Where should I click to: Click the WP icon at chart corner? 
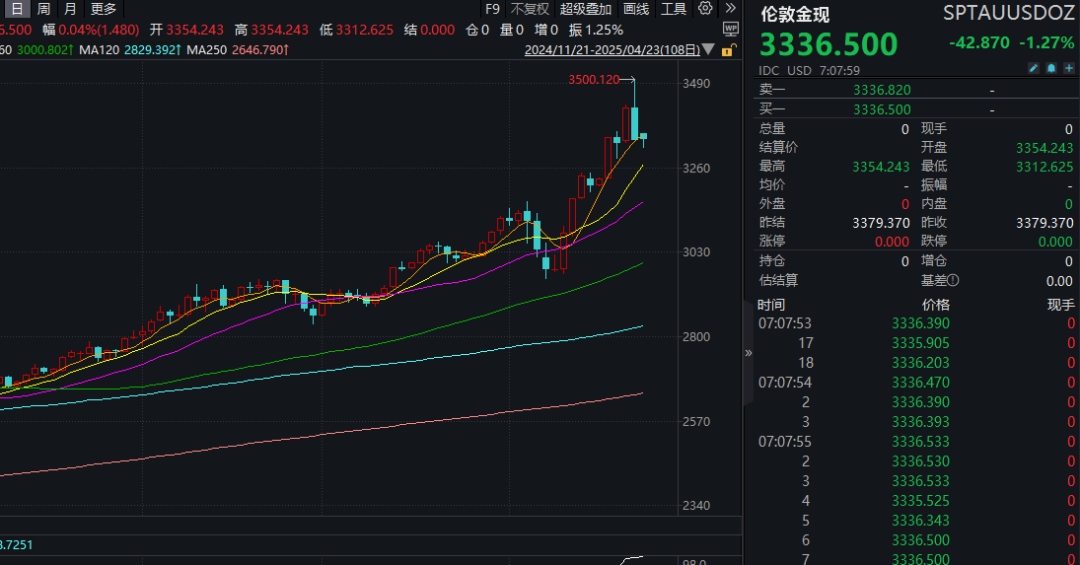730,30
